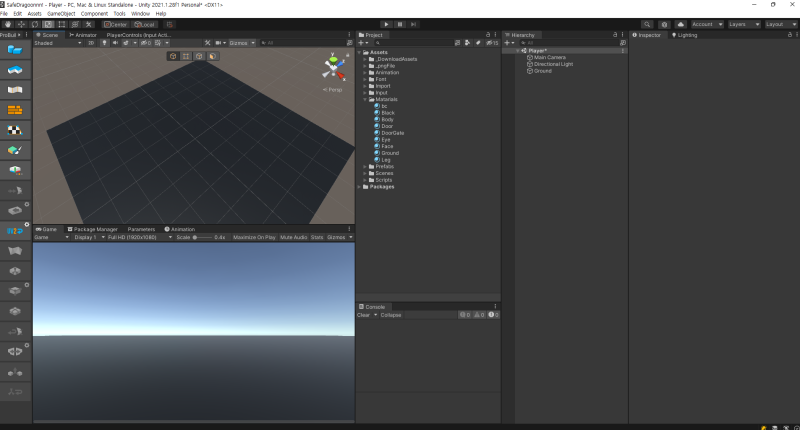Viewport: 800px width, 430px height.
Task: Open Unity Collab package icon
Action: click(x=664, y=24)
